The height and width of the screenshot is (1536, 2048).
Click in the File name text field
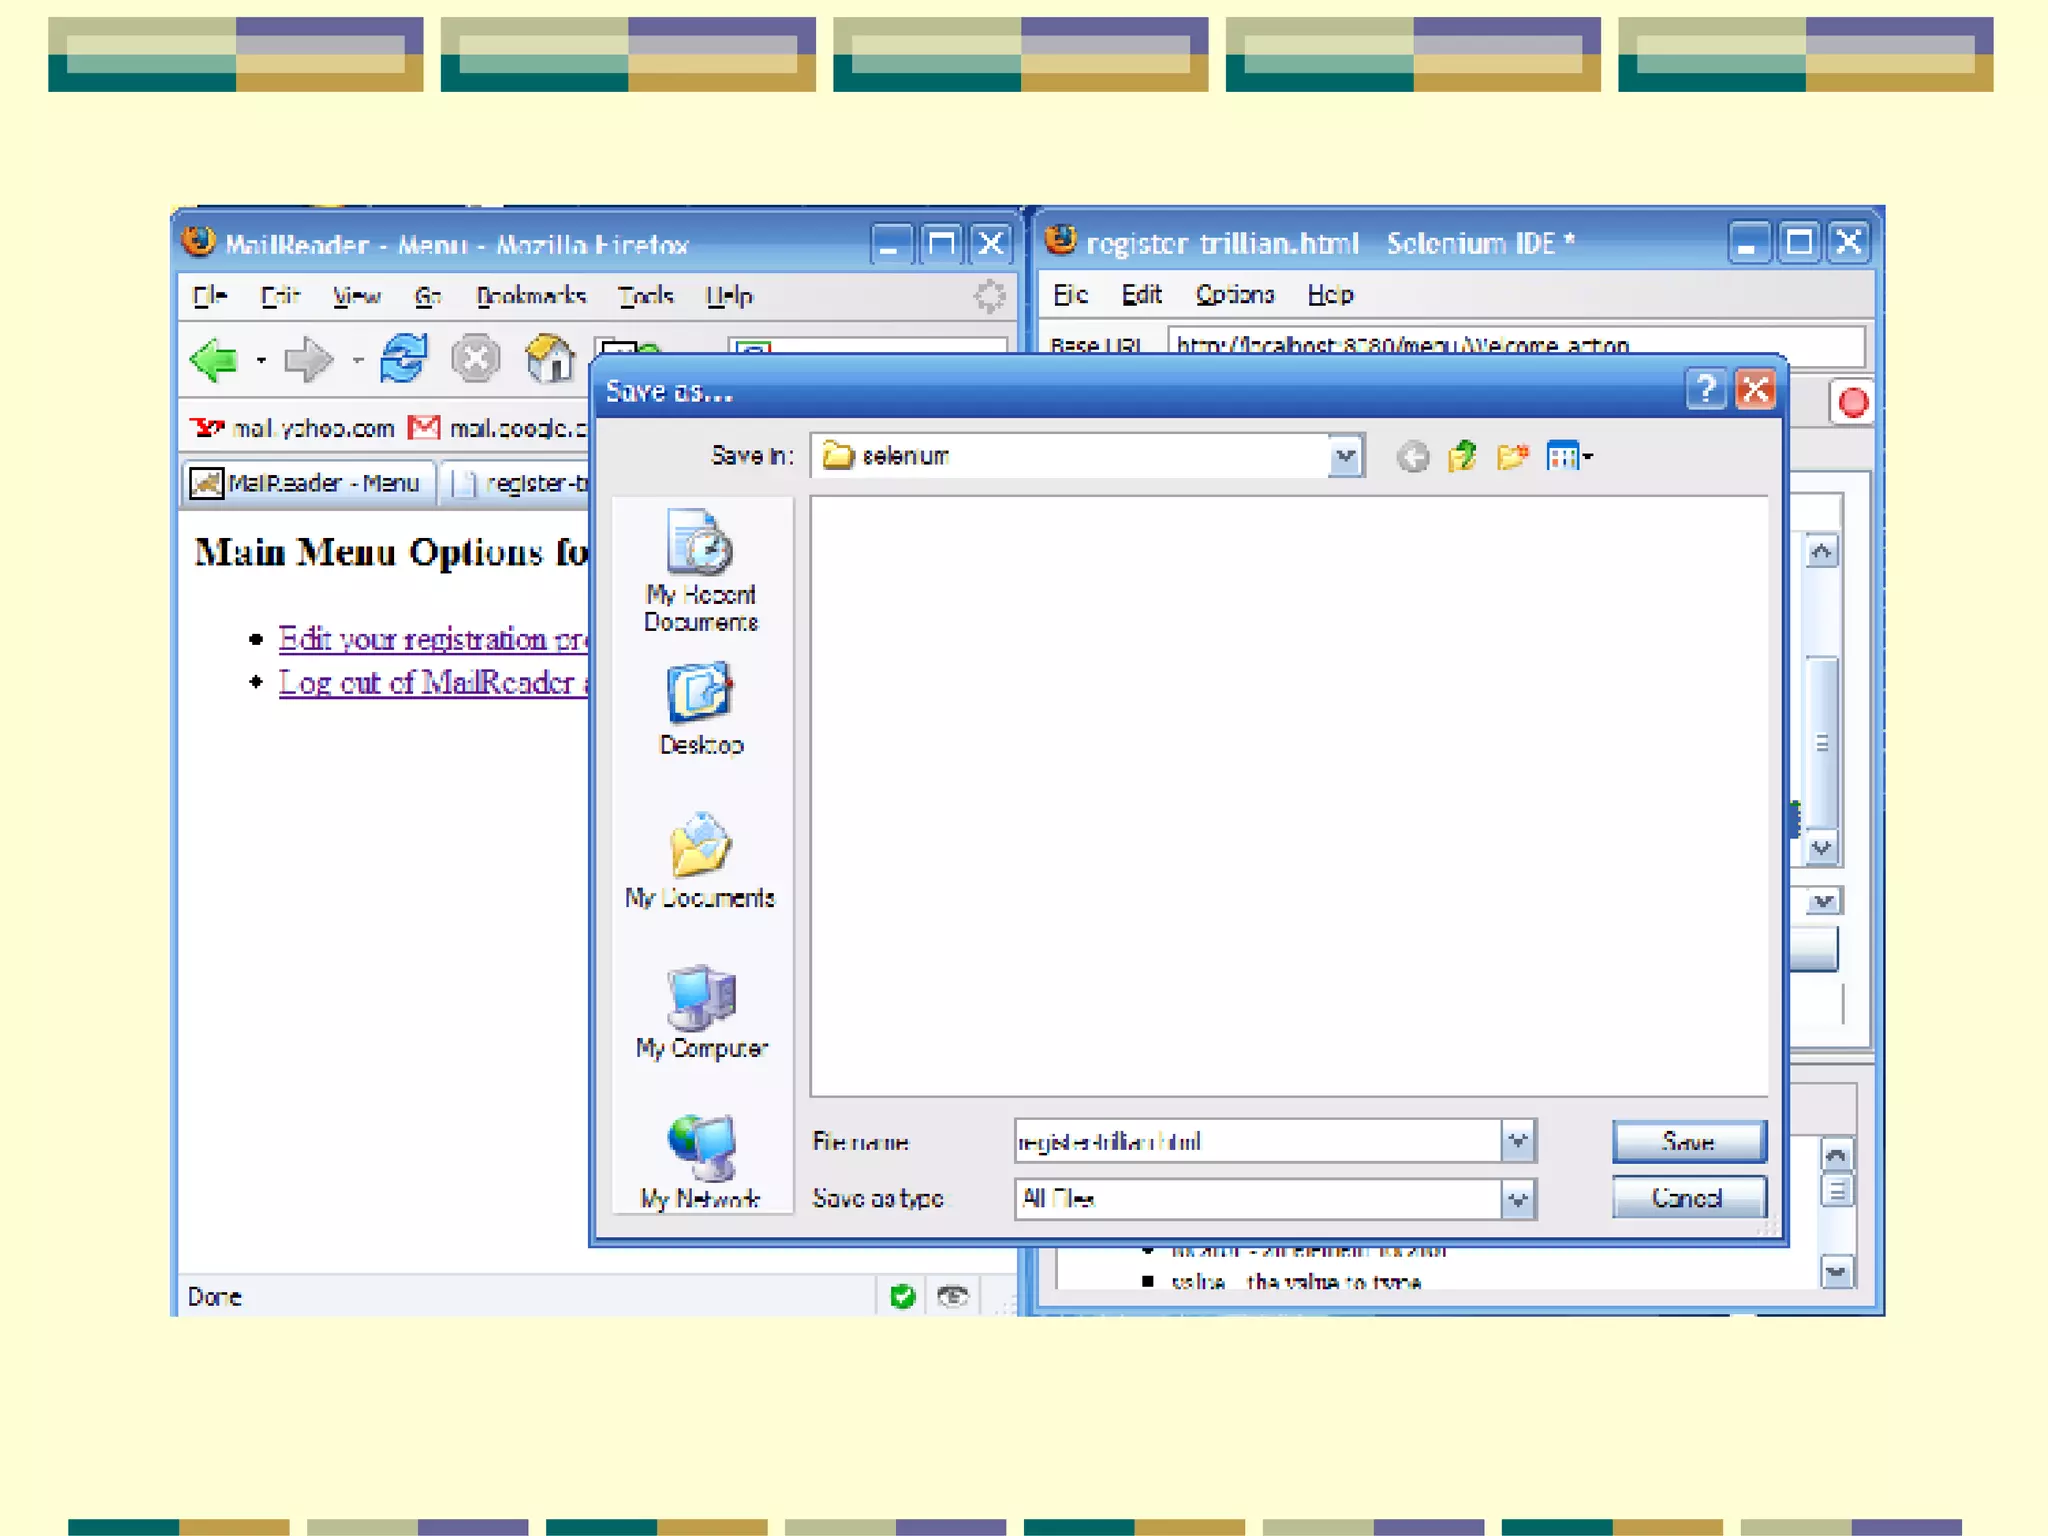click(x=1256, y=1141)
